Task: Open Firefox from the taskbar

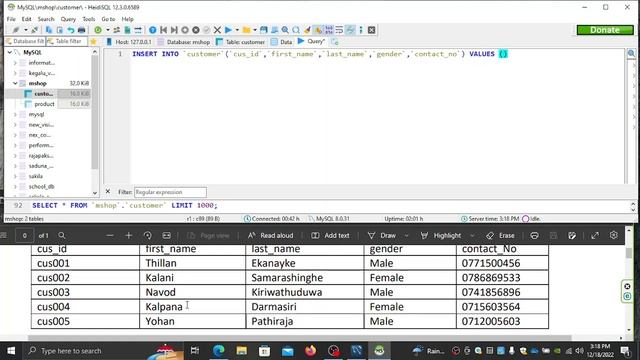Action: [310, 351]
